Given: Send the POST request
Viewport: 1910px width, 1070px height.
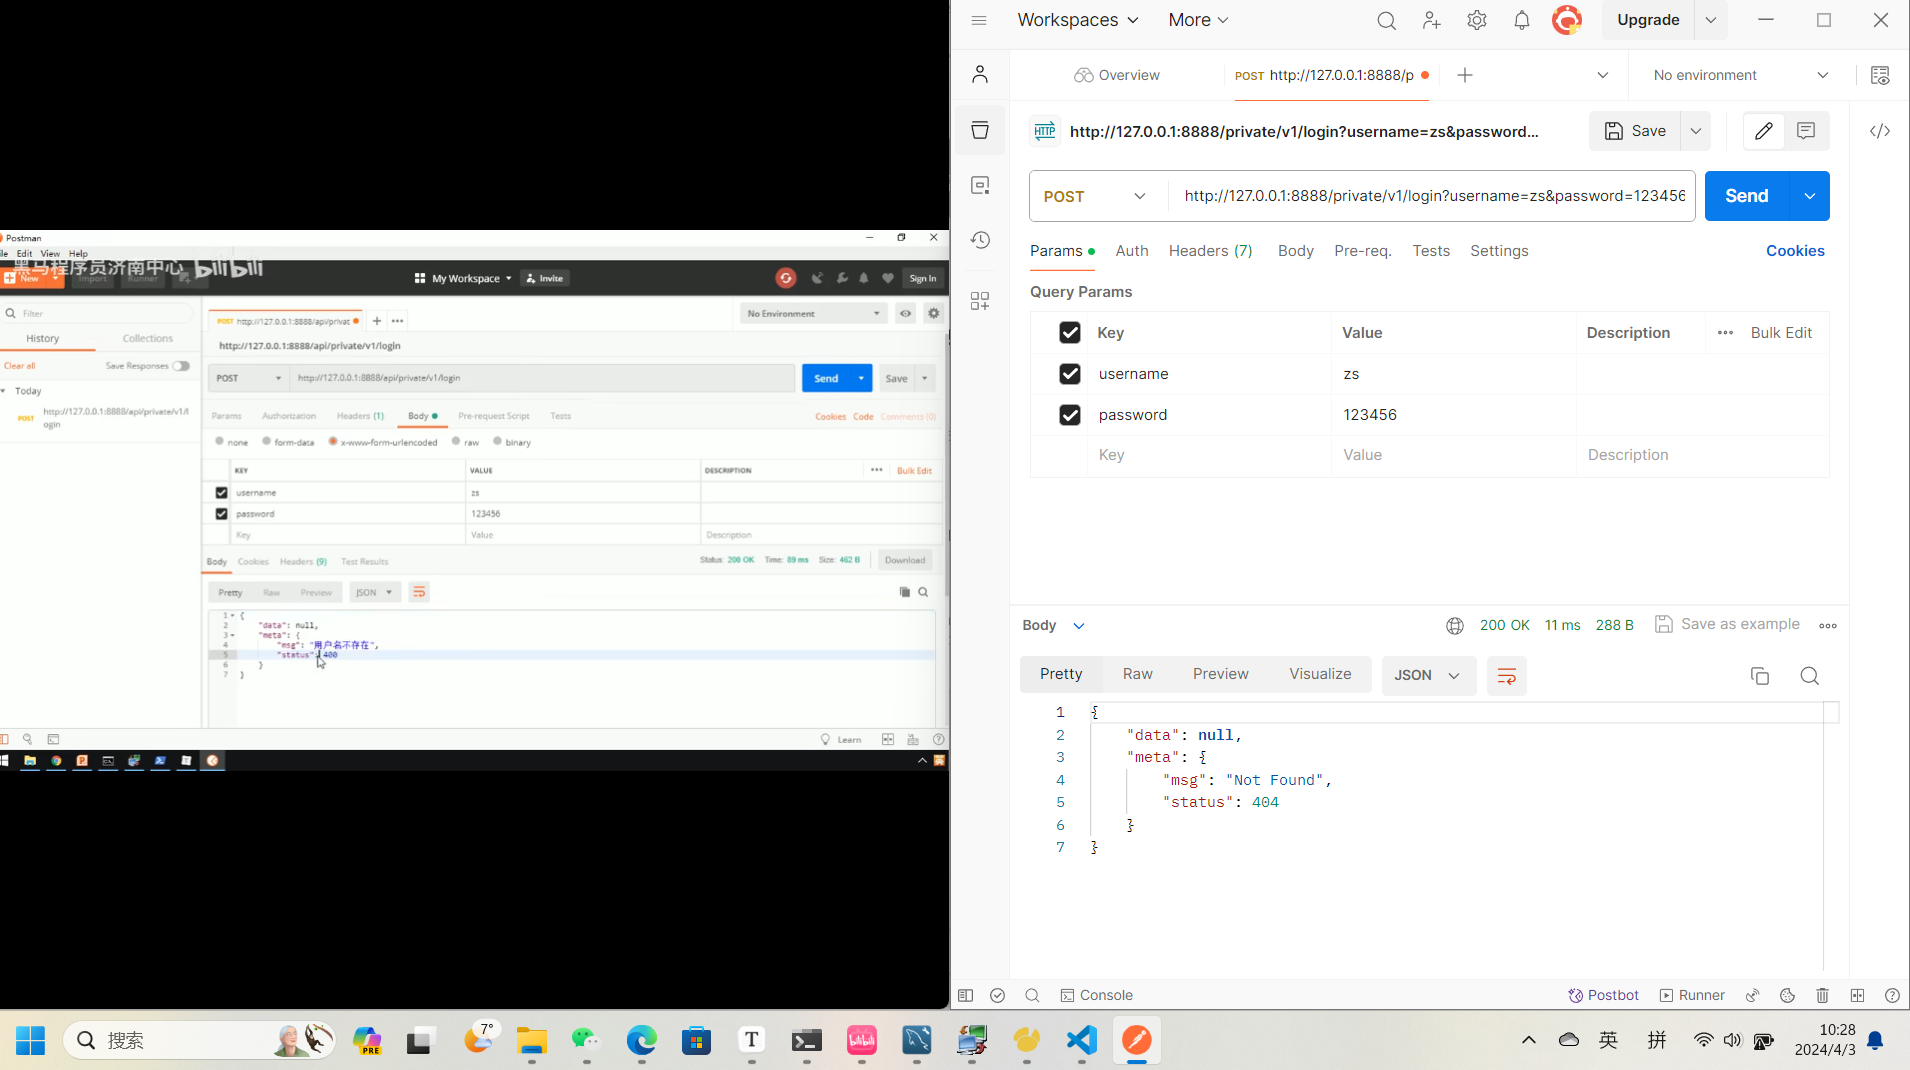Looking at the screenshot, I should click(x=1746, y=196).
